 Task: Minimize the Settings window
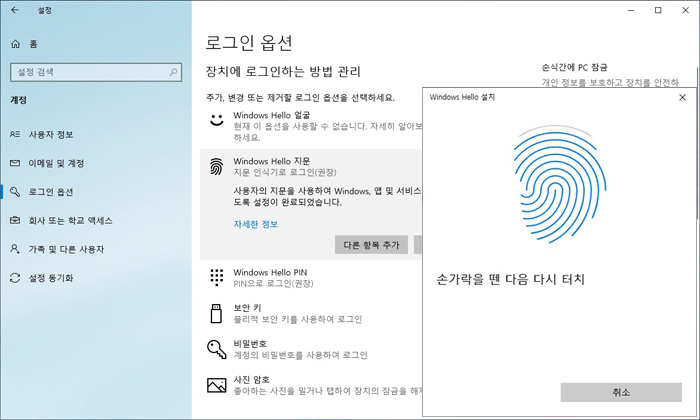(x=631, y=10)
